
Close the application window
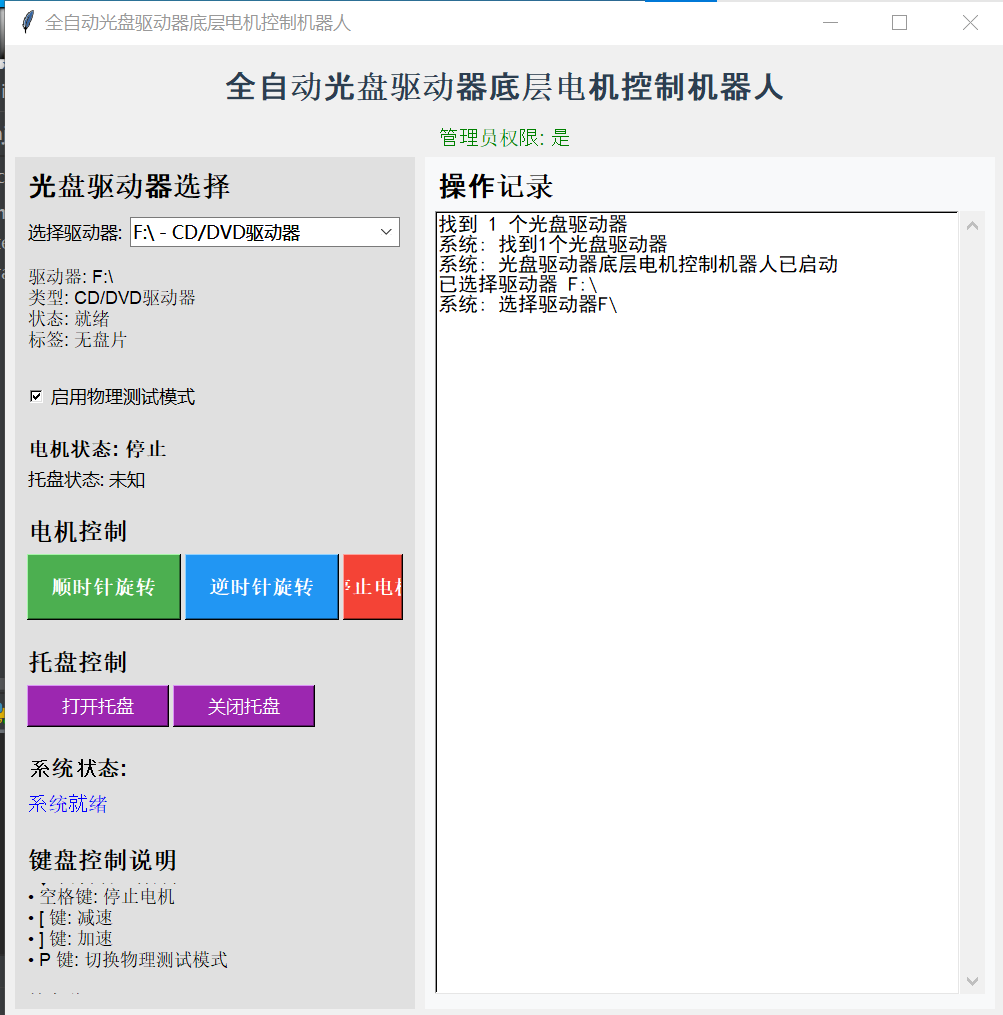pyautogui.click(x=969, y=23)
